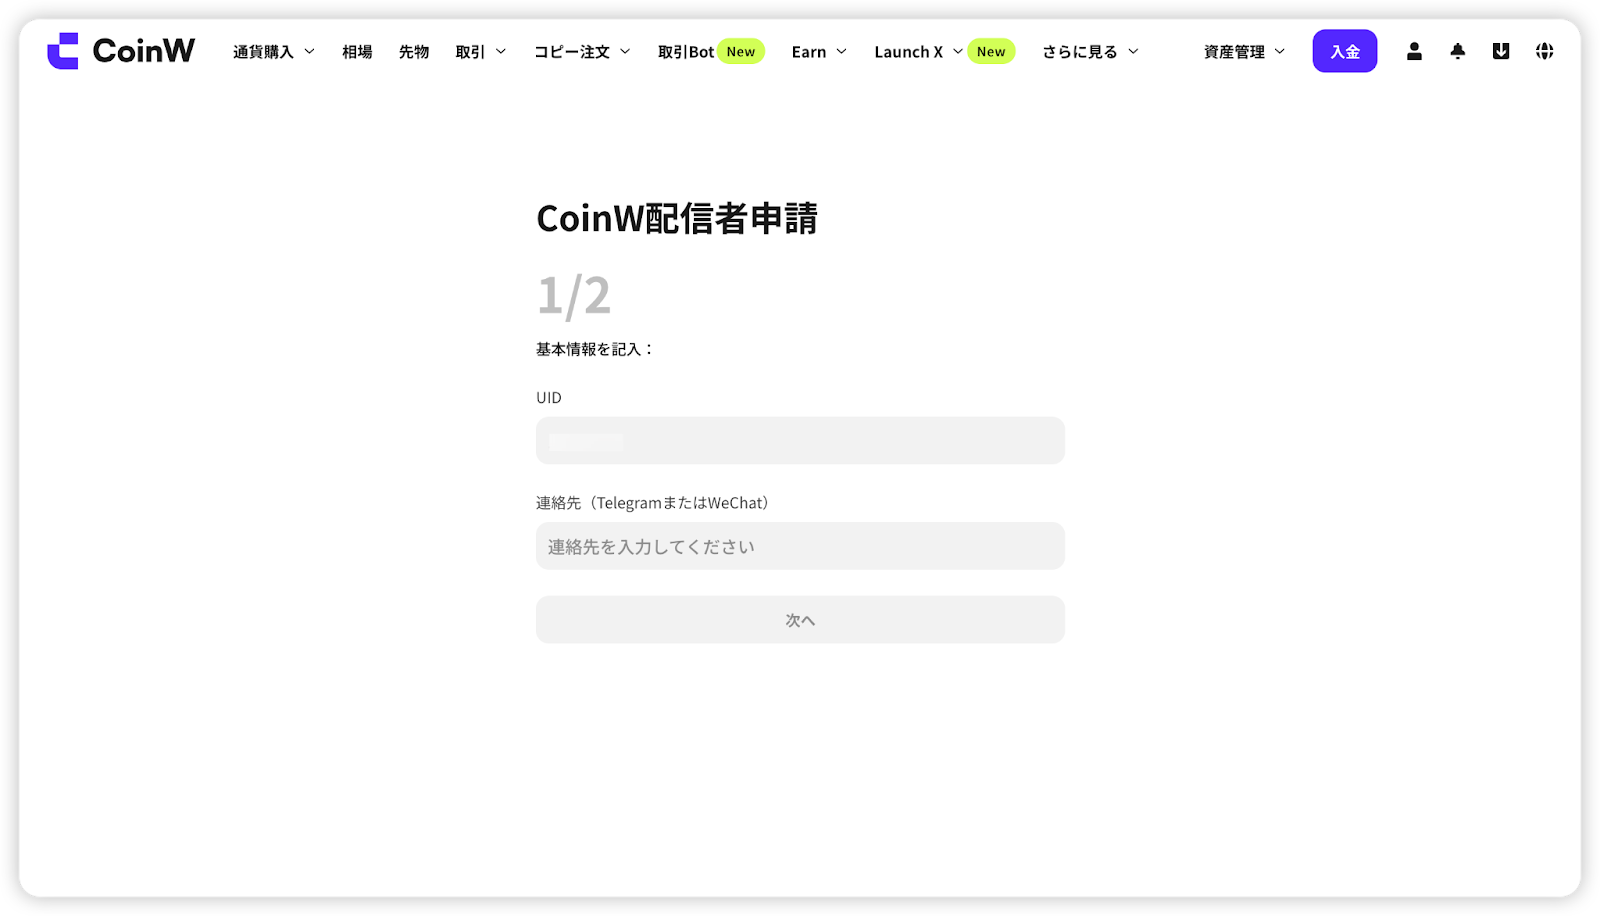Image resolution: width=1600 pixels, height=916 pixels.
Task: Expand the 資産管理 dropdown menu
Action: [1244, 52]
